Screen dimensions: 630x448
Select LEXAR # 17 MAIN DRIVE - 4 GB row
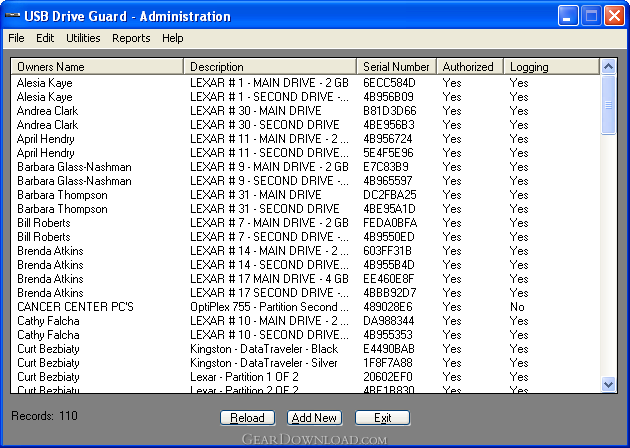coord(305,279)
